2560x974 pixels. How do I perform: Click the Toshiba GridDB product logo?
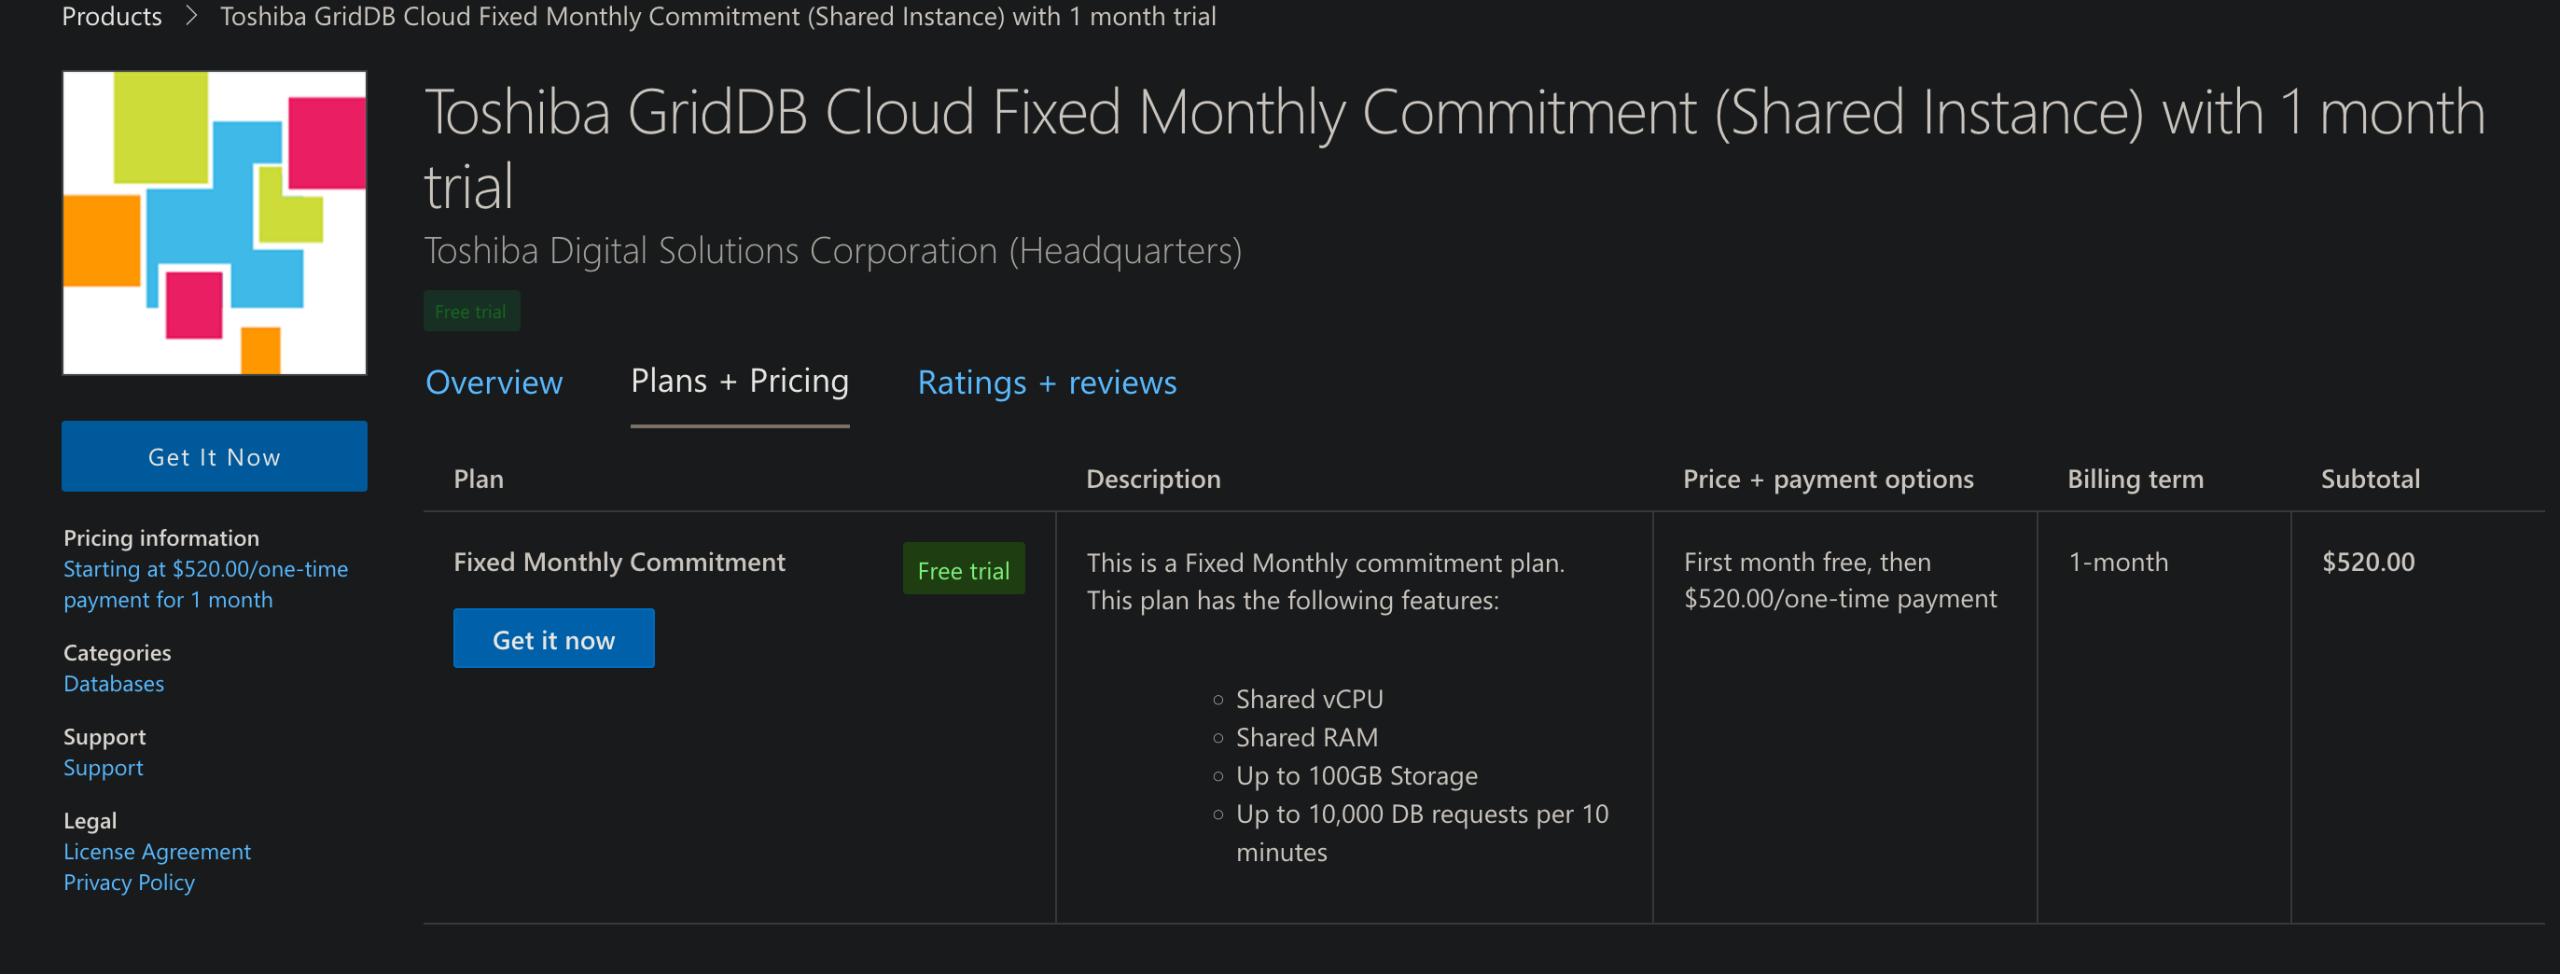[x=214, y=223]
